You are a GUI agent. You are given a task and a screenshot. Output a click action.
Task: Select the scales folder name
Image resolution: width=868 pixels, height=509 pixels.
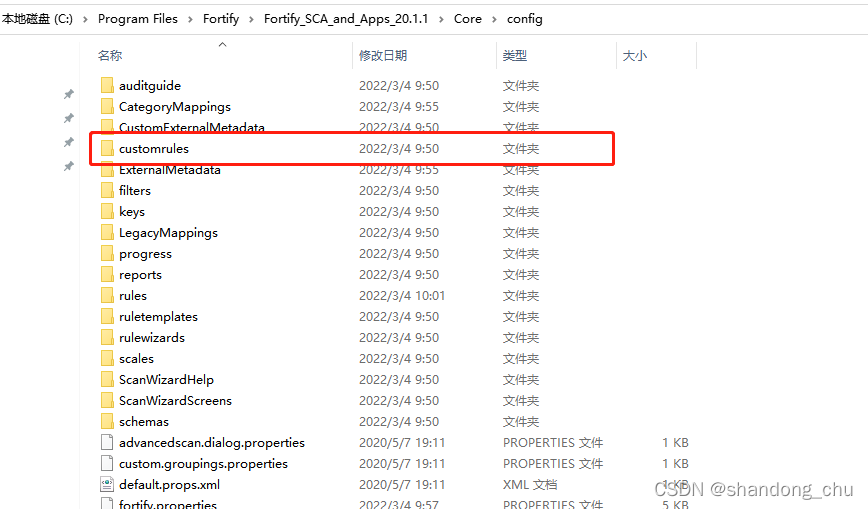[136, 359]
